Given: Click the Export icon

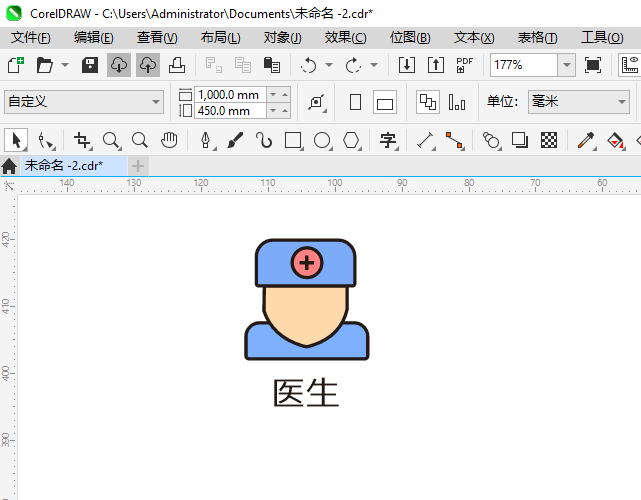Looking at the screenshot, I should [436, 65].
